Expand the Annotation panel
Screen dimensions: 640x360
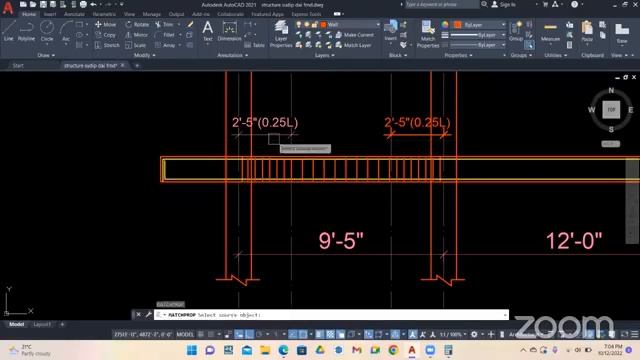232,55
